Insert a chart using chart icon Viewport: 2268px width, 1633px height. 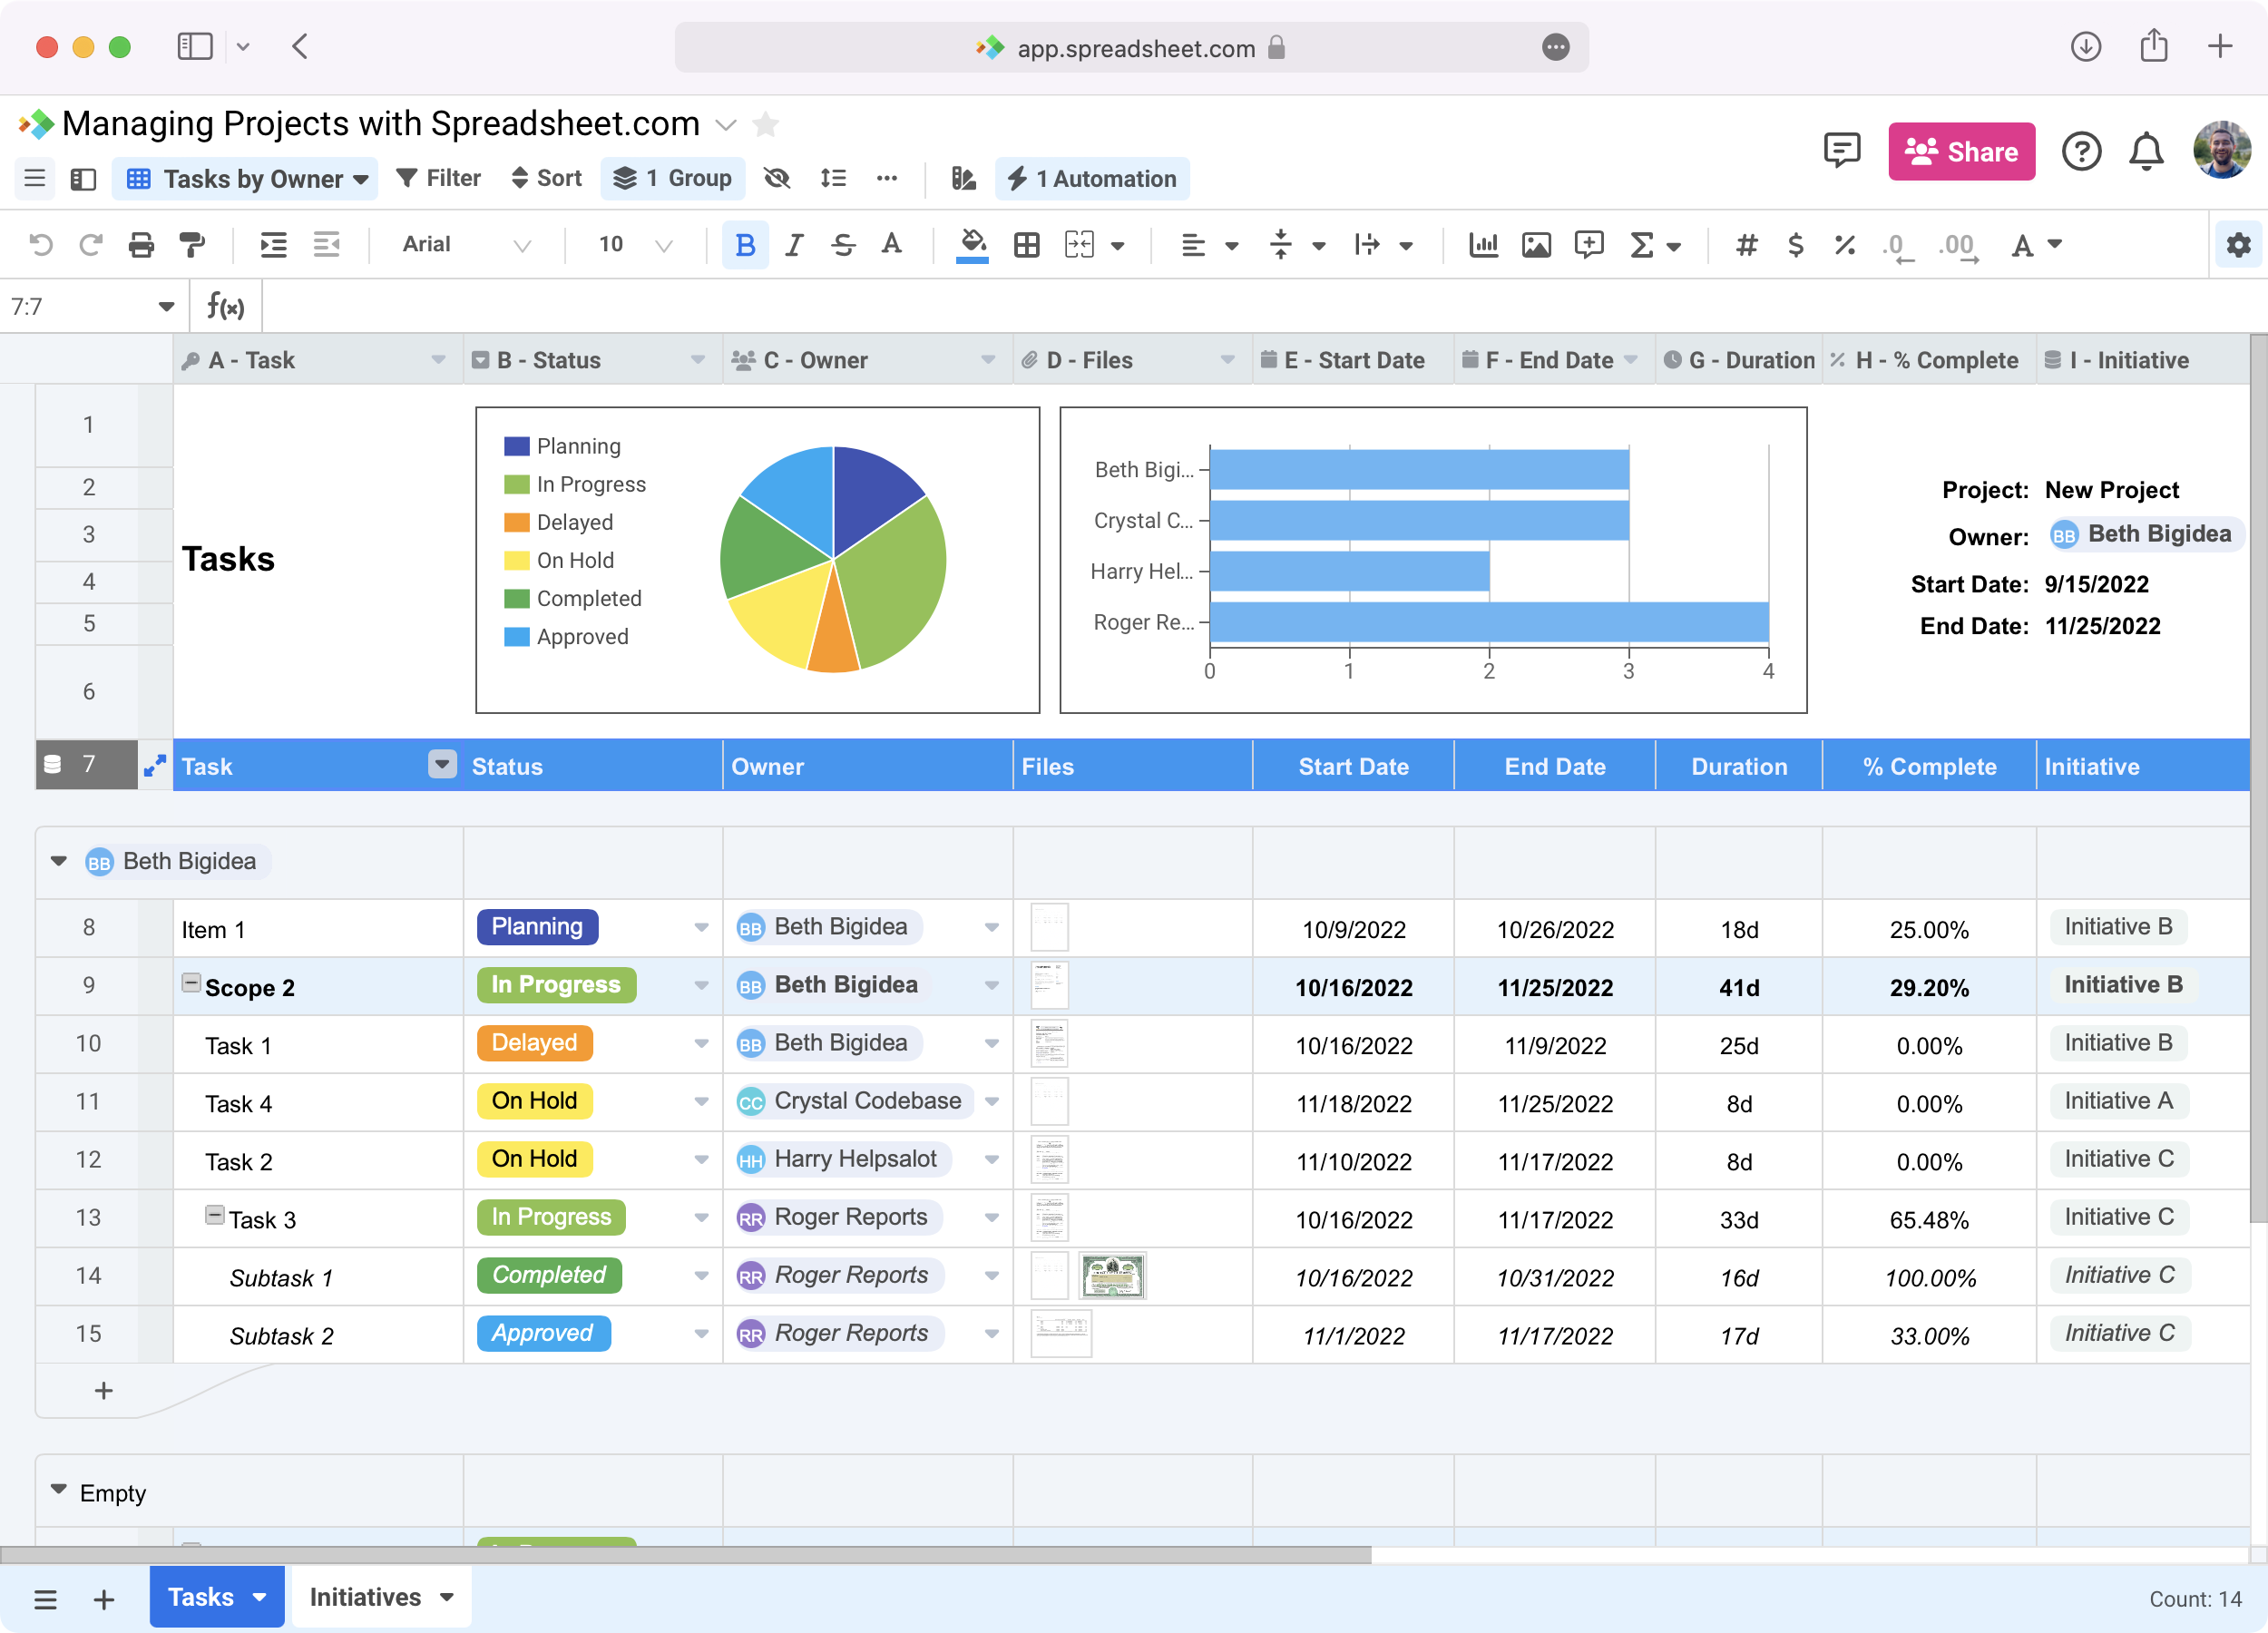[1483, 245]
